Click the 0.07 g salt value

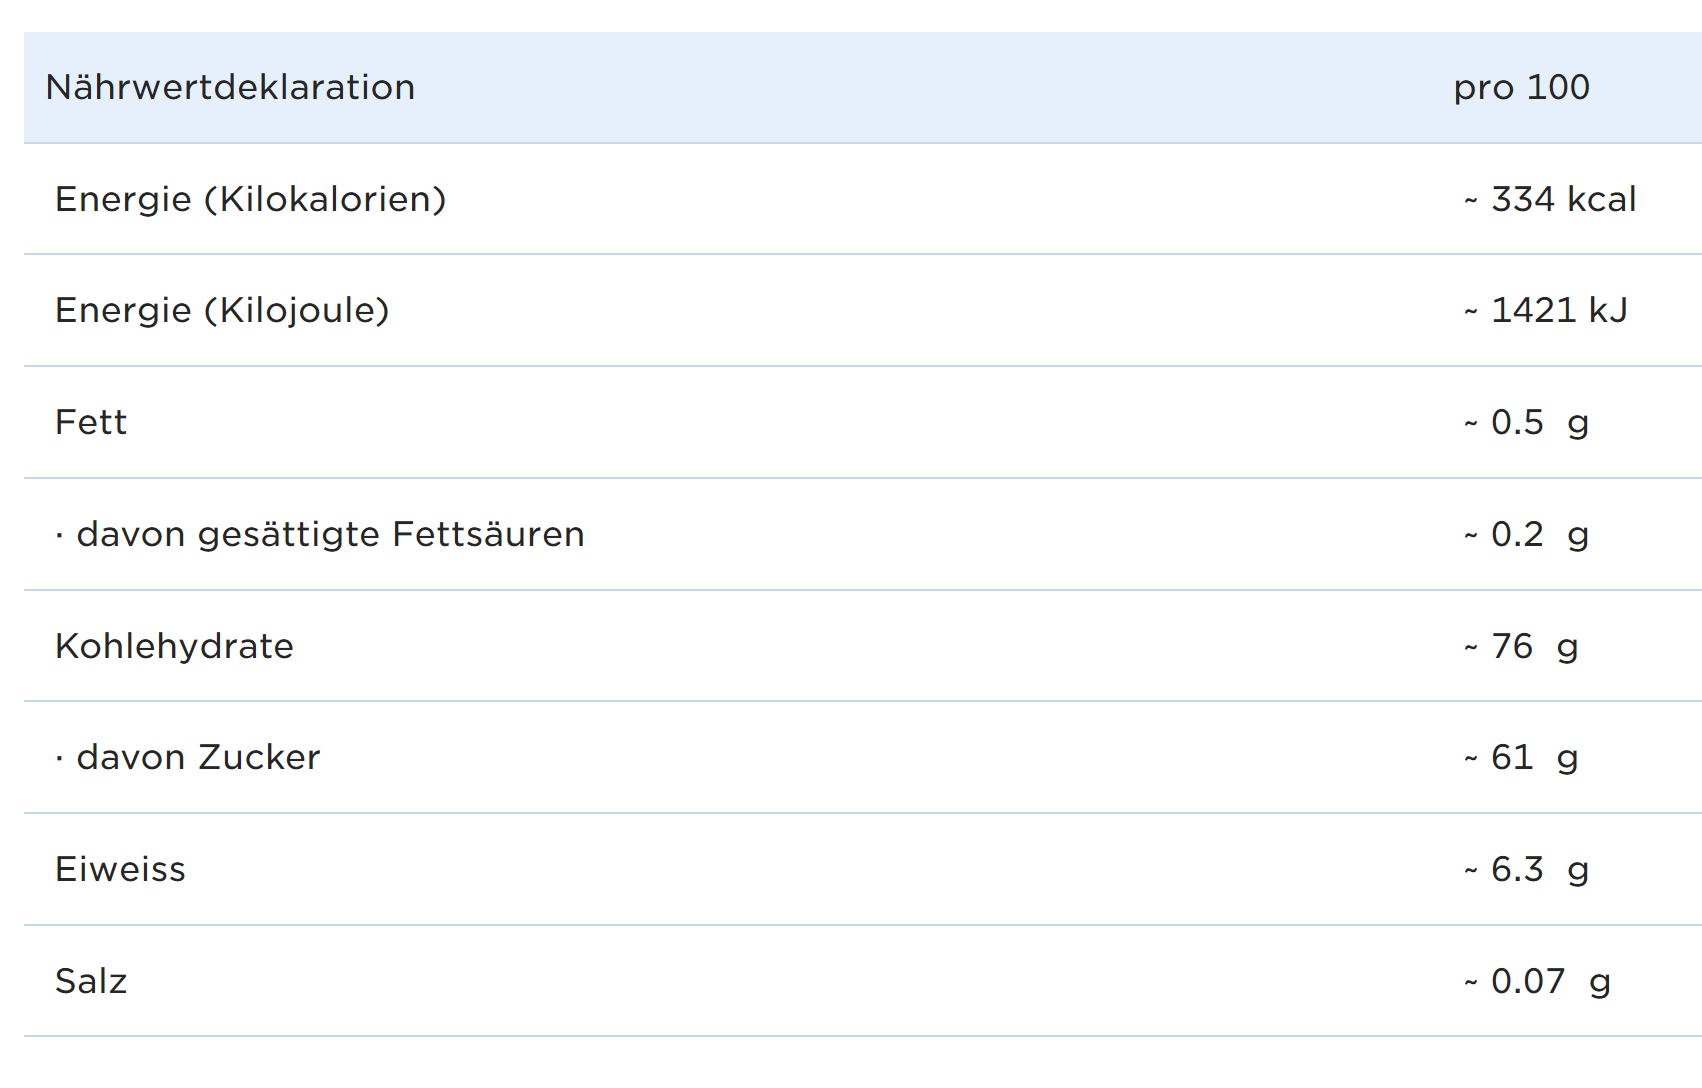[x=1550, y=982]
